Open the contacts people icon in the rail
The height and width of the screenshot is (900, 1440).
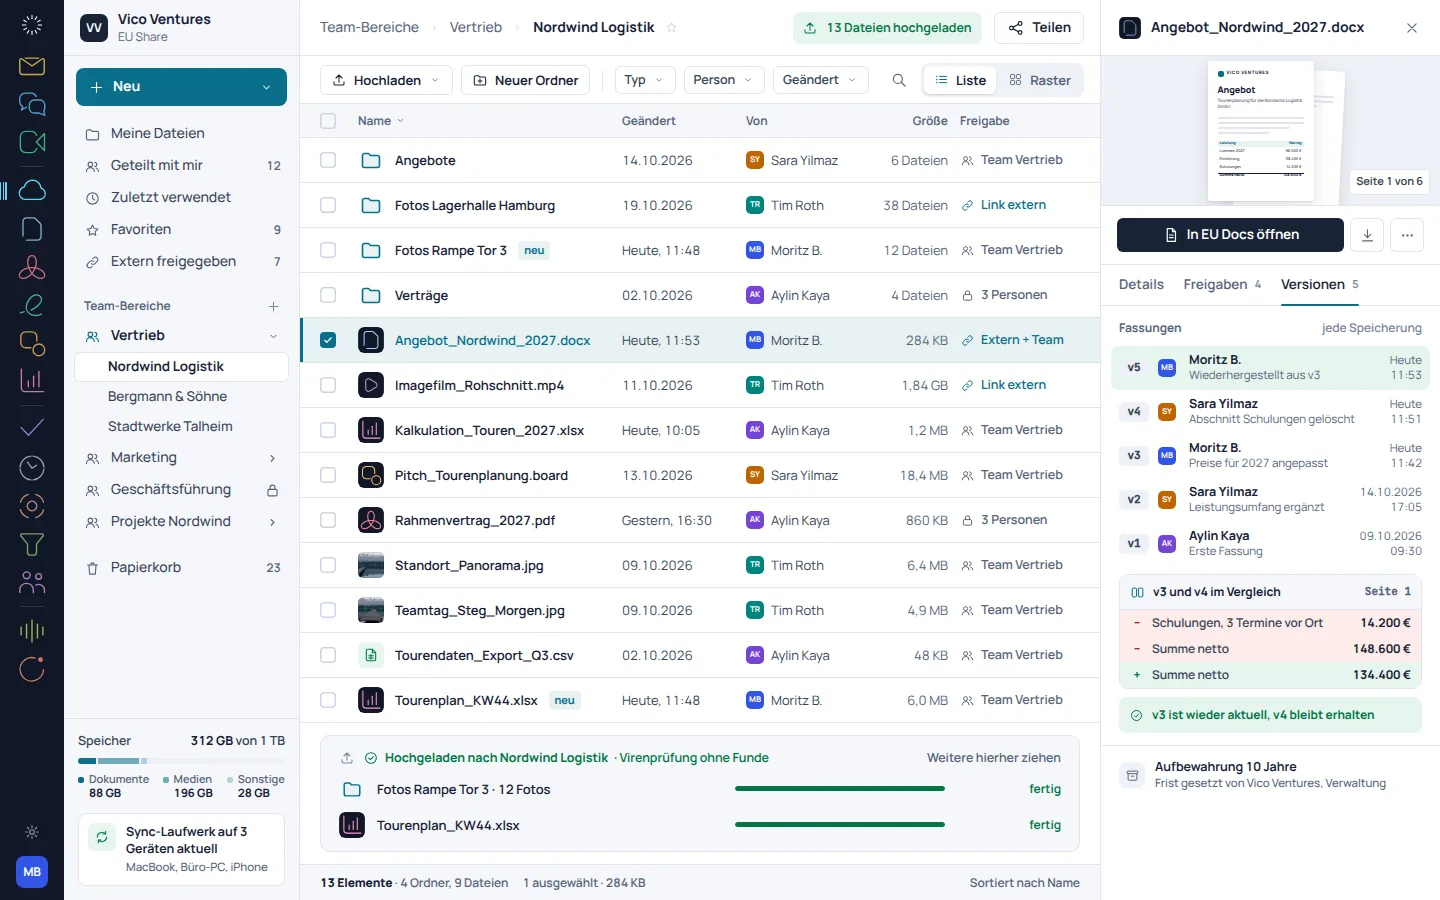point(32,583)
